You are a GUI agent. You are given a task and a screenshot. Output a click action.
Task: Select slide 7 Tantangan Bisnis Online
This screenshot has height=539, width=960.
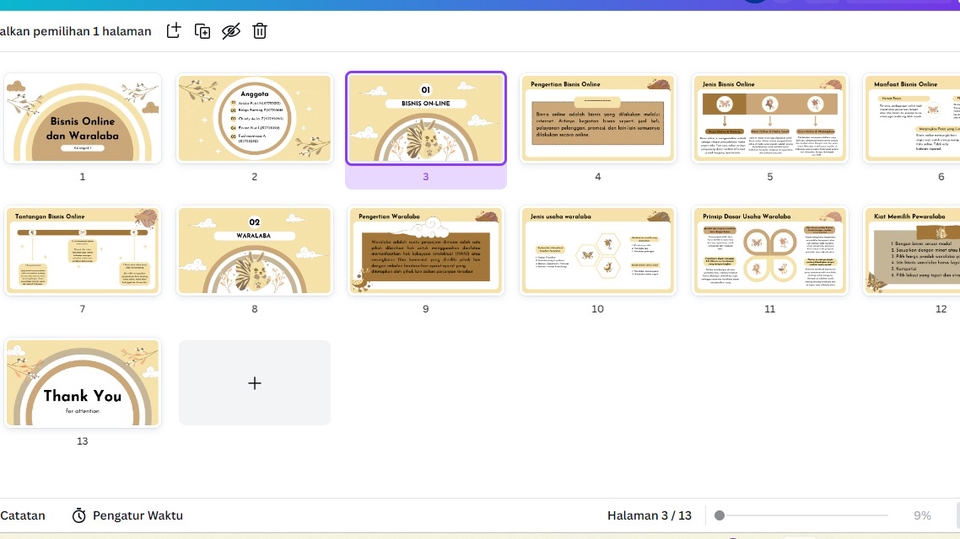(x=83, y=251)
